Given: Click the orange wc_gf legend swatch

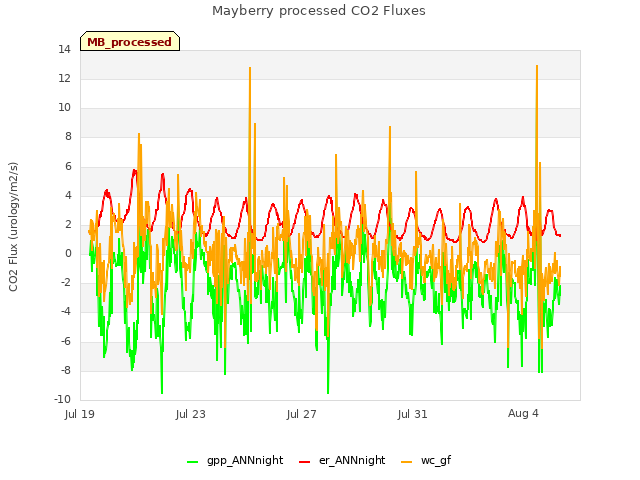Looking at the screenshot, I should 407,462.
